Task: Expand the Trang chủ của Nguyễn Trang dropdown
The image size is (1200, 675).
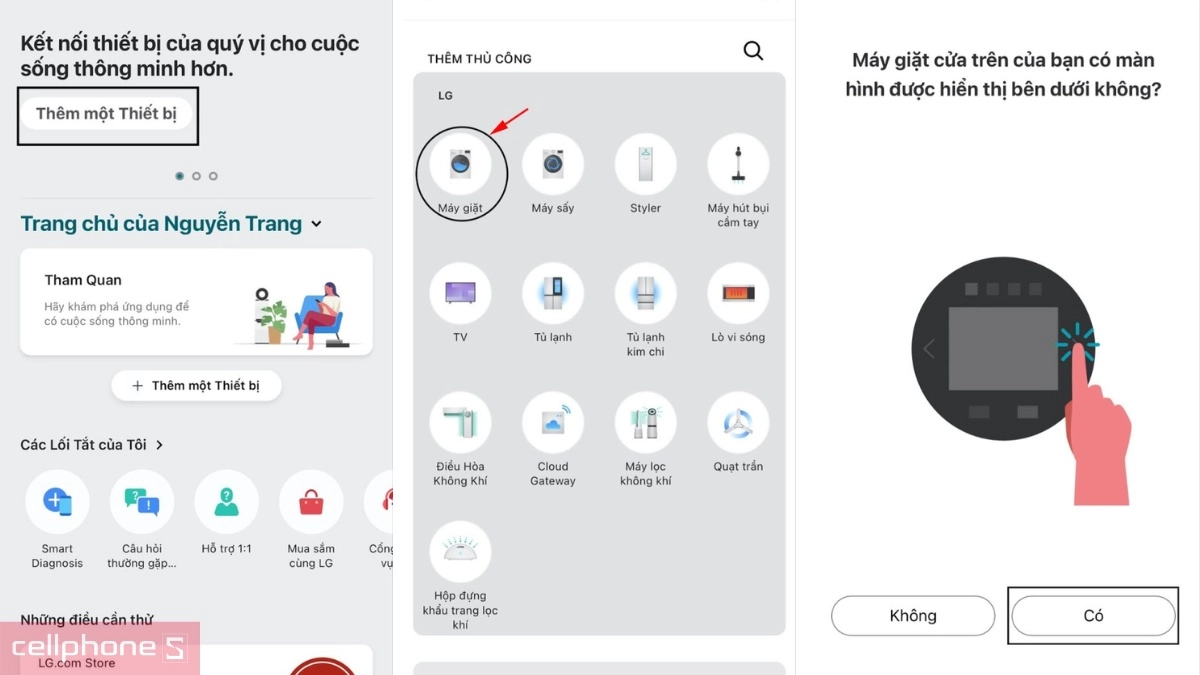Action: click(317, 224)
